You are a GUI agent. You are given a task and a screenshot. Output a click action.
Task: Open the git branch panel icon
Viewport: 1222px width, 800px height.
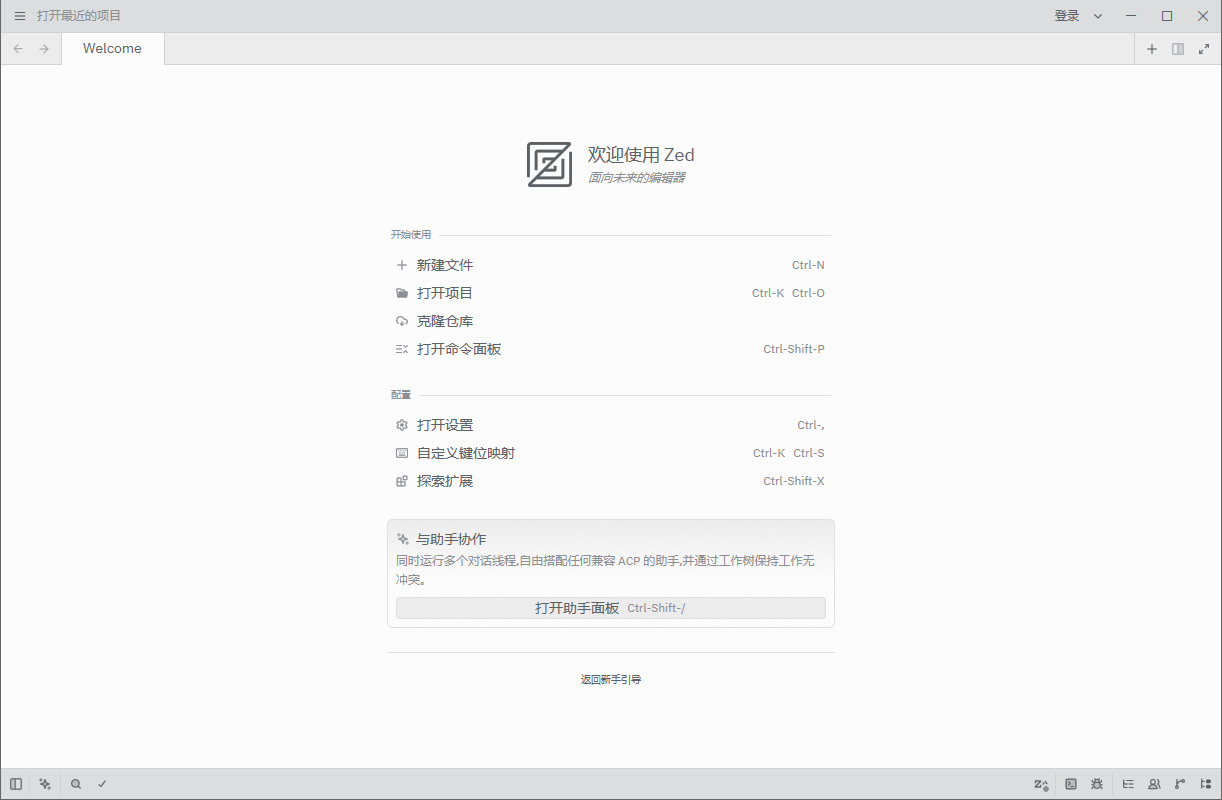pos(1180,784)
